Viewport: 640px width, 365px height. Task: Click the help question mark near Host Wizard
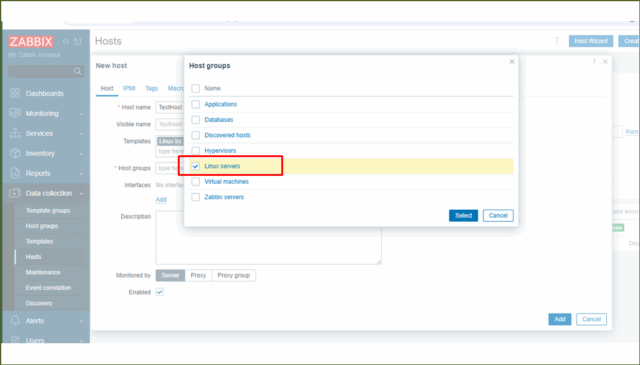point(556,41)
